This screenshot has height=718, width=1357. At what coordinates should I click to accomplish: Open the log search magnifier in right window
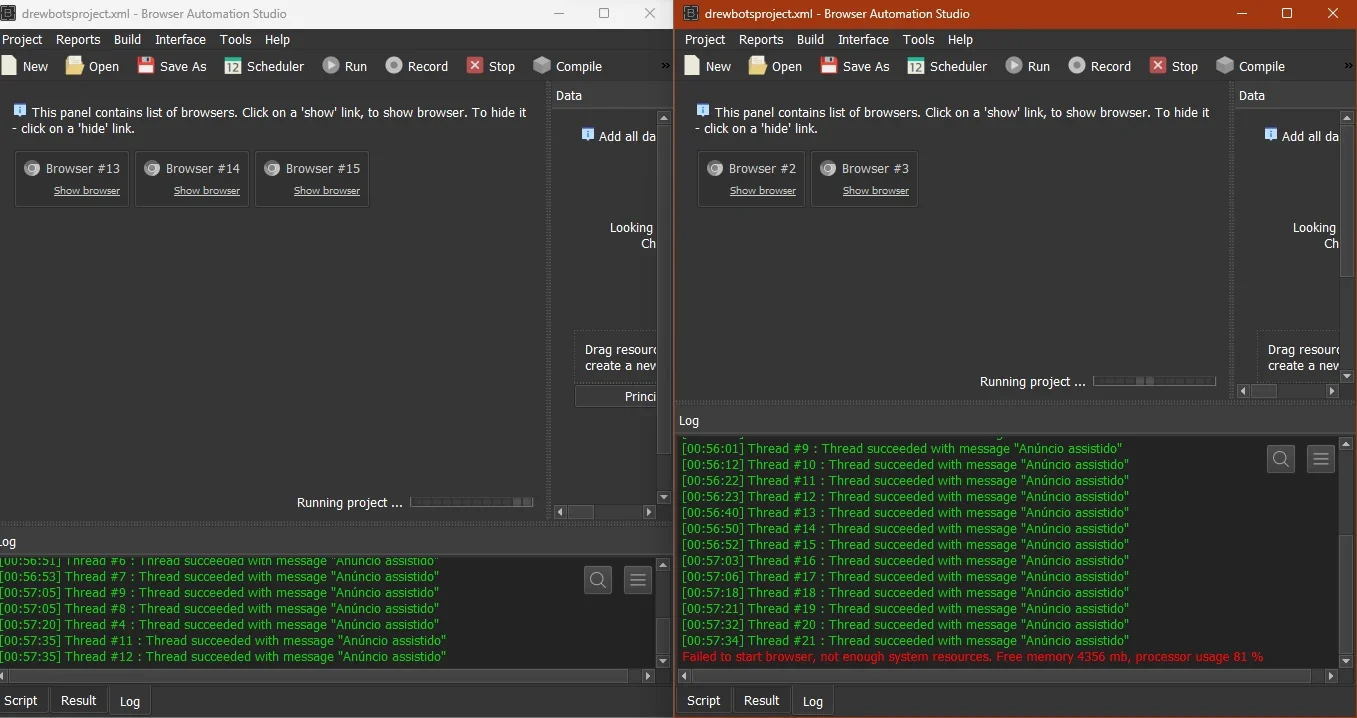1281,460
